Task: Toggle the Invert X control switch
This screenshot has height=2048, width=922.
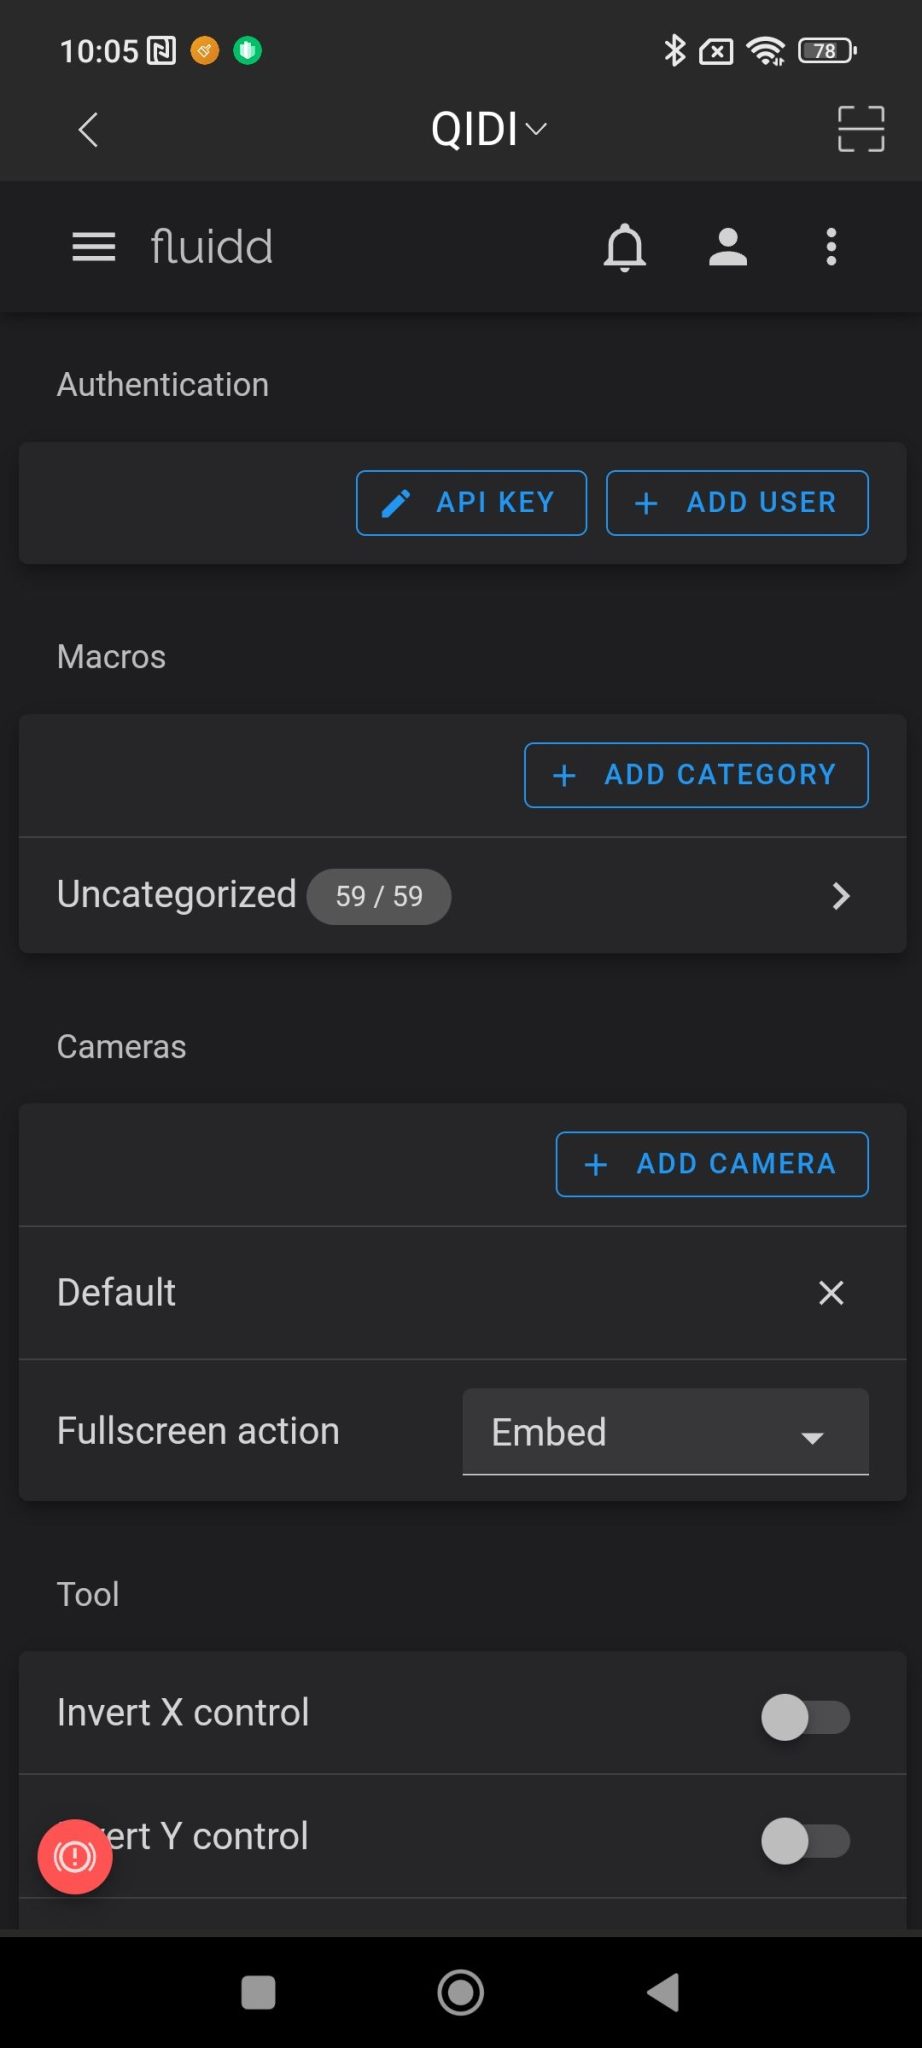Action: point(805,1717)
